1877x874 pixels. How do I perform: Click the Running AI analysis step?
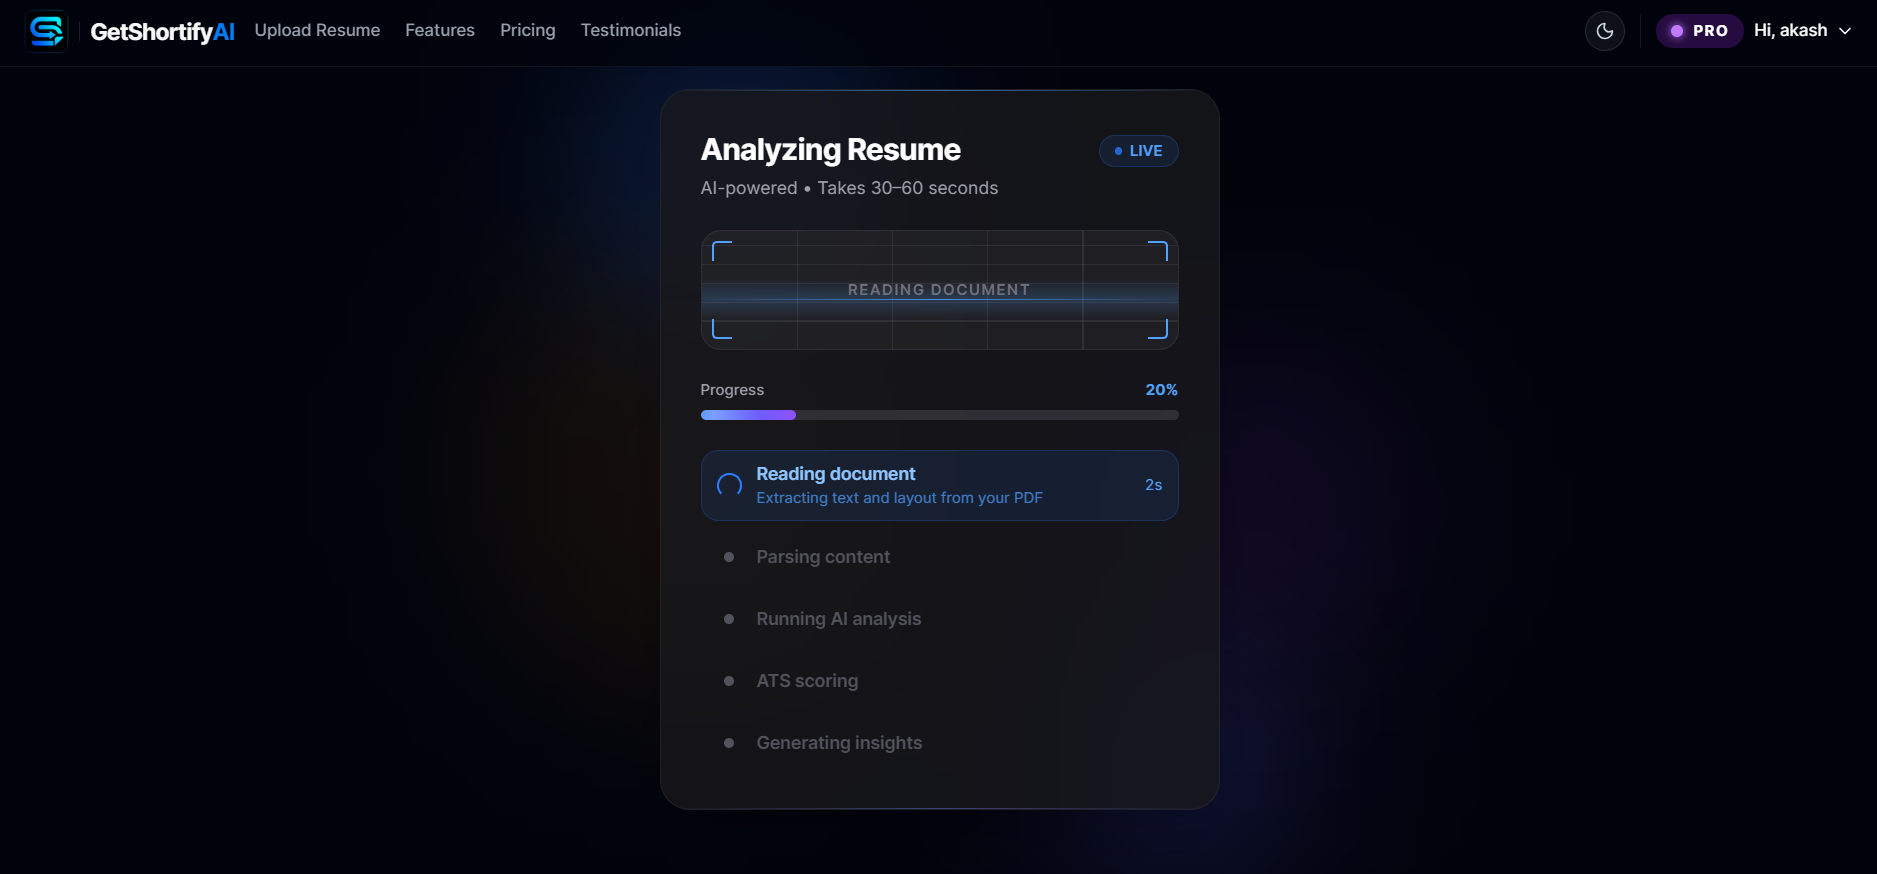coord(838,619)
